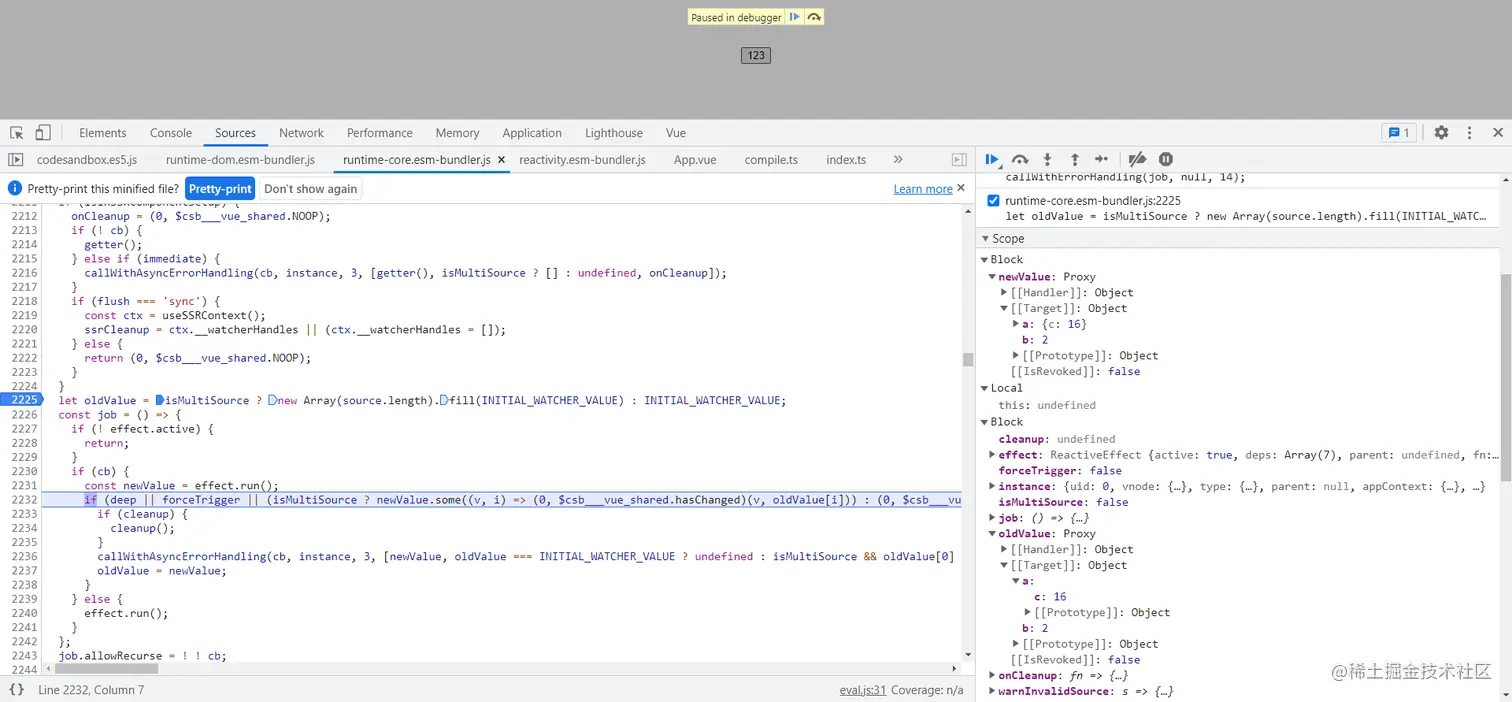
Task: Expand the effect ReactiveEffect entry
Action: point(991,455)
